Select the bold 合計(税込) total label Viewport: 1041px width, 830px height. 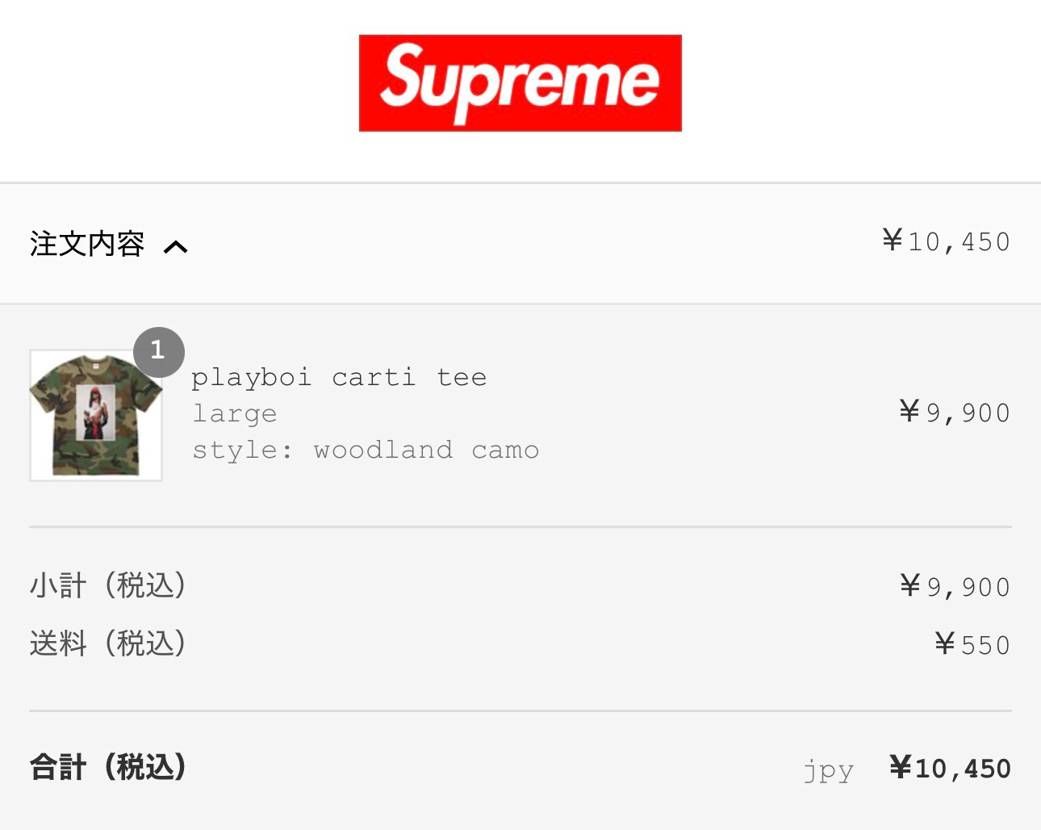[x=108, y=767]
